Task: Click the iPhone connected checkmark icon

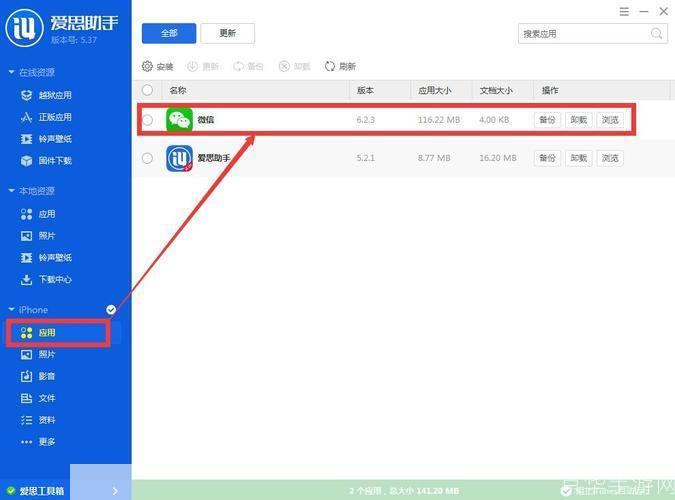Action: click(111, 310)
